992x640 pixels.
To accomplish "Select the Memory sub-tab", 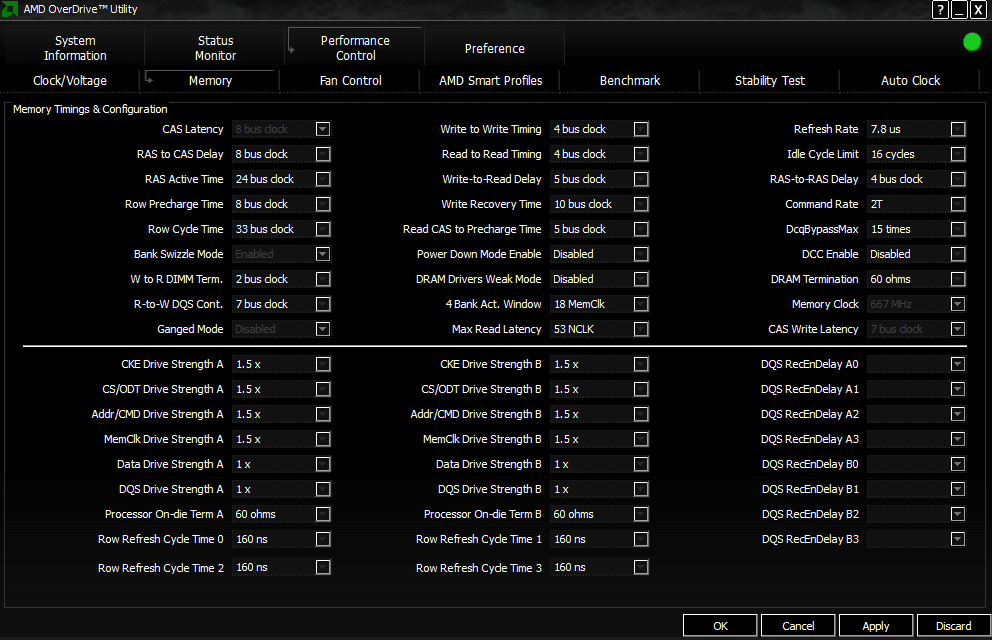I will tap(210, 80).
